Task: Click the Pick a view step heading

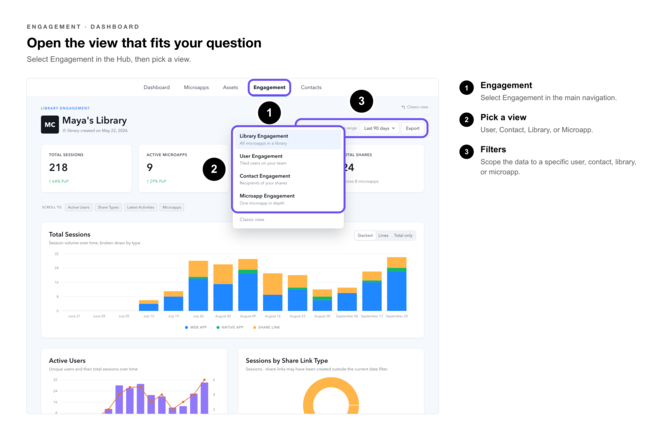Action: pos(503,117)
